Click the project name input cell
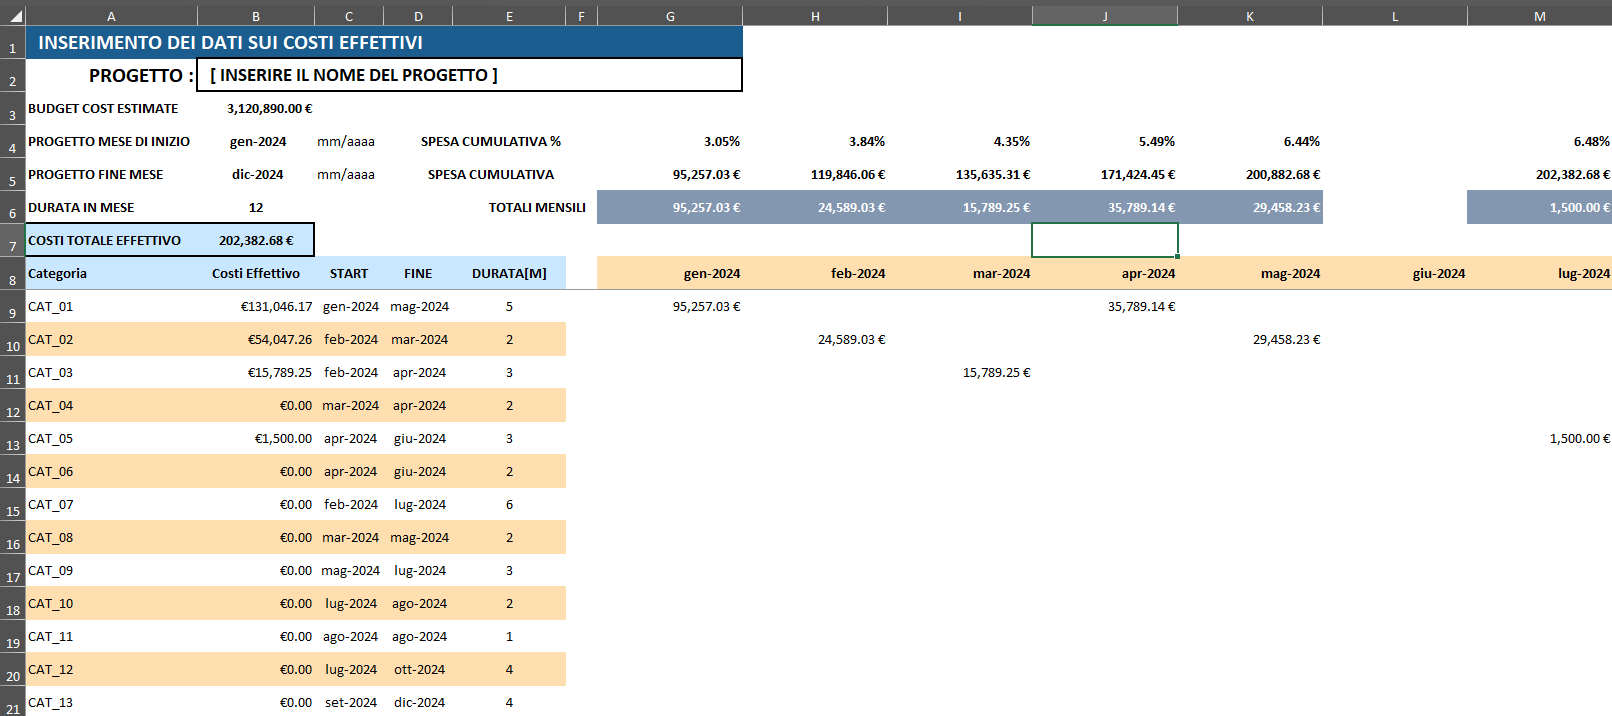The height and width of the screenshot is (716, 1612). coord(470,75)
